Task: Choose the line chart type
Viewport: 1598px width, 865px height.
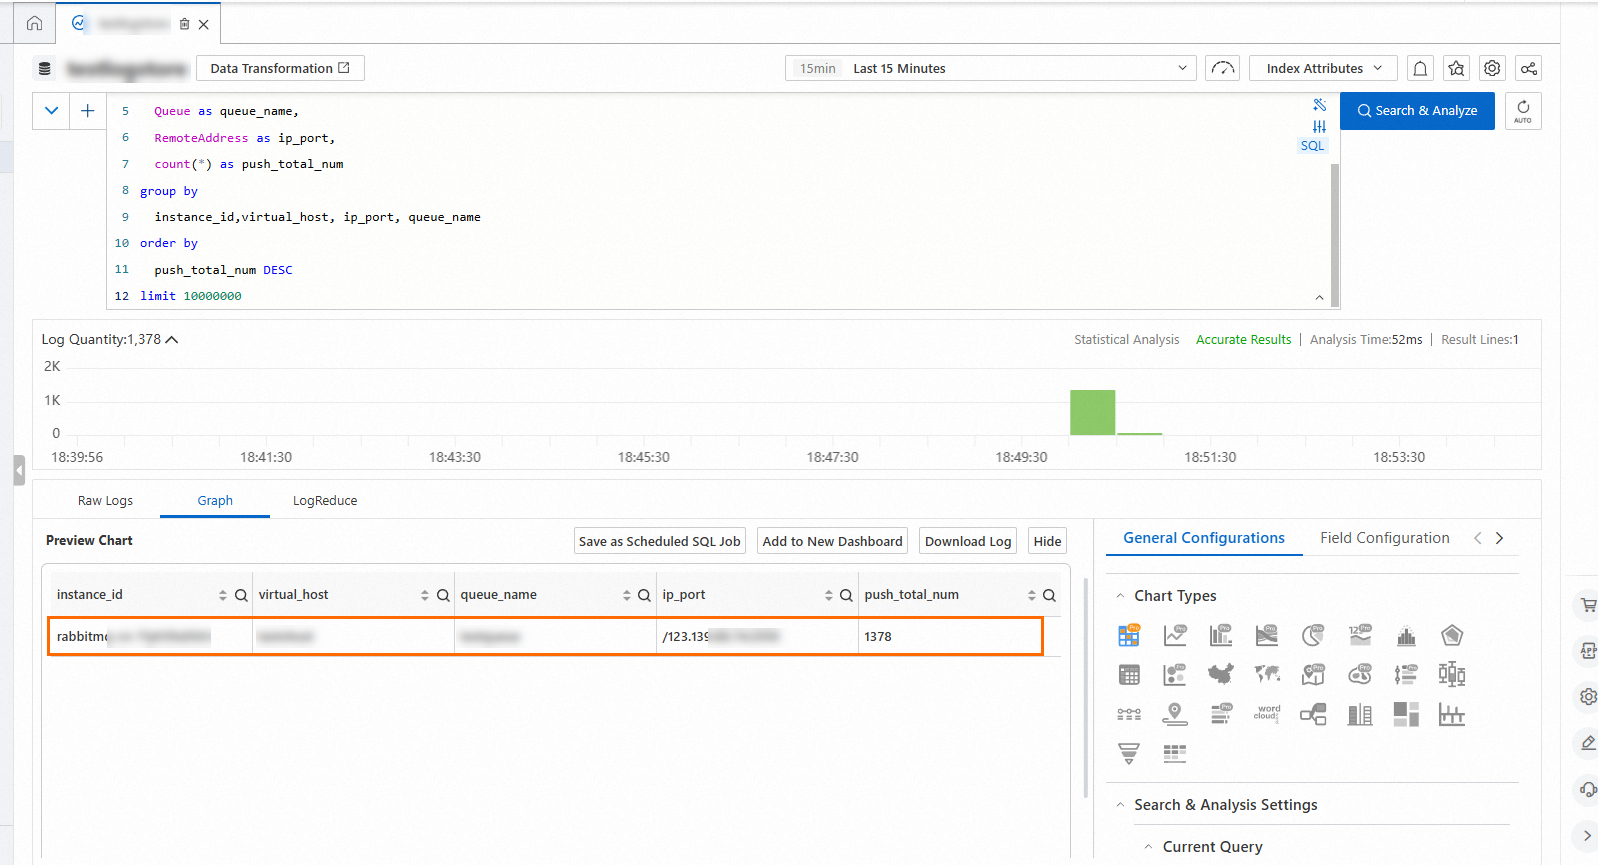Action: point(1175,635)
